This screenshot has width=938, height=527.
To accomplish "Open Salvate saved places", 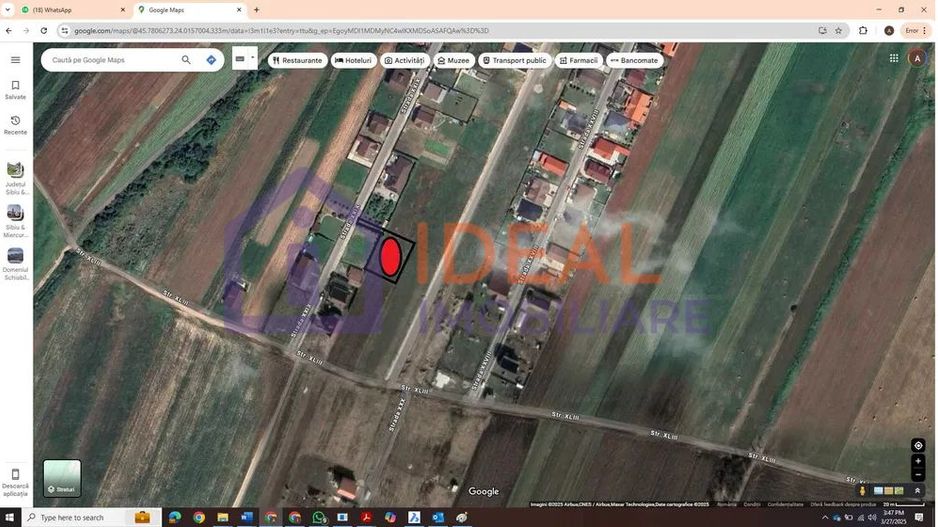I will pyautogui.click(x=16, y=90).
